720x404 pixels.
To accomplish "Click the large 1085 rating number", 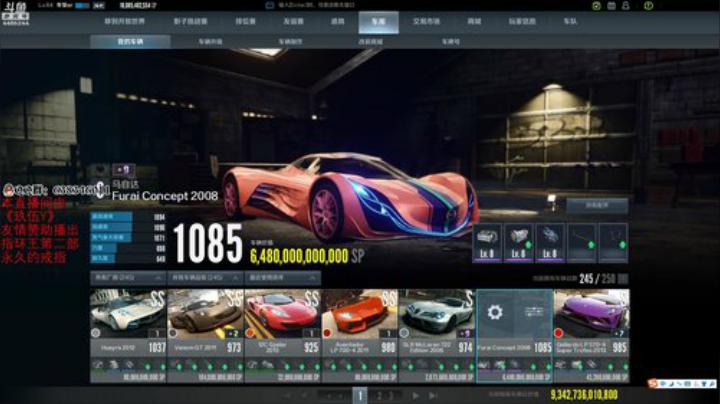I will click(208, 244).
